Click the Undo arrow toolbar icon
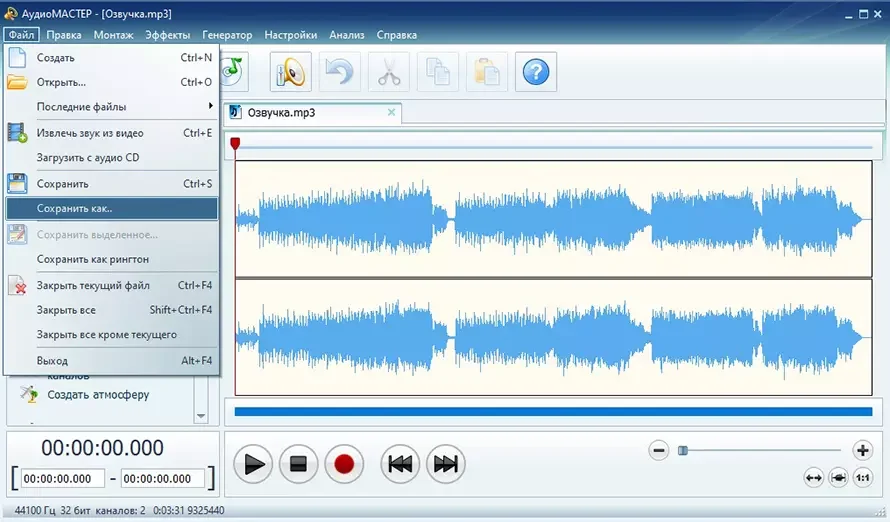The width and height of the screenshot is (890, 522). pos(339,71)
